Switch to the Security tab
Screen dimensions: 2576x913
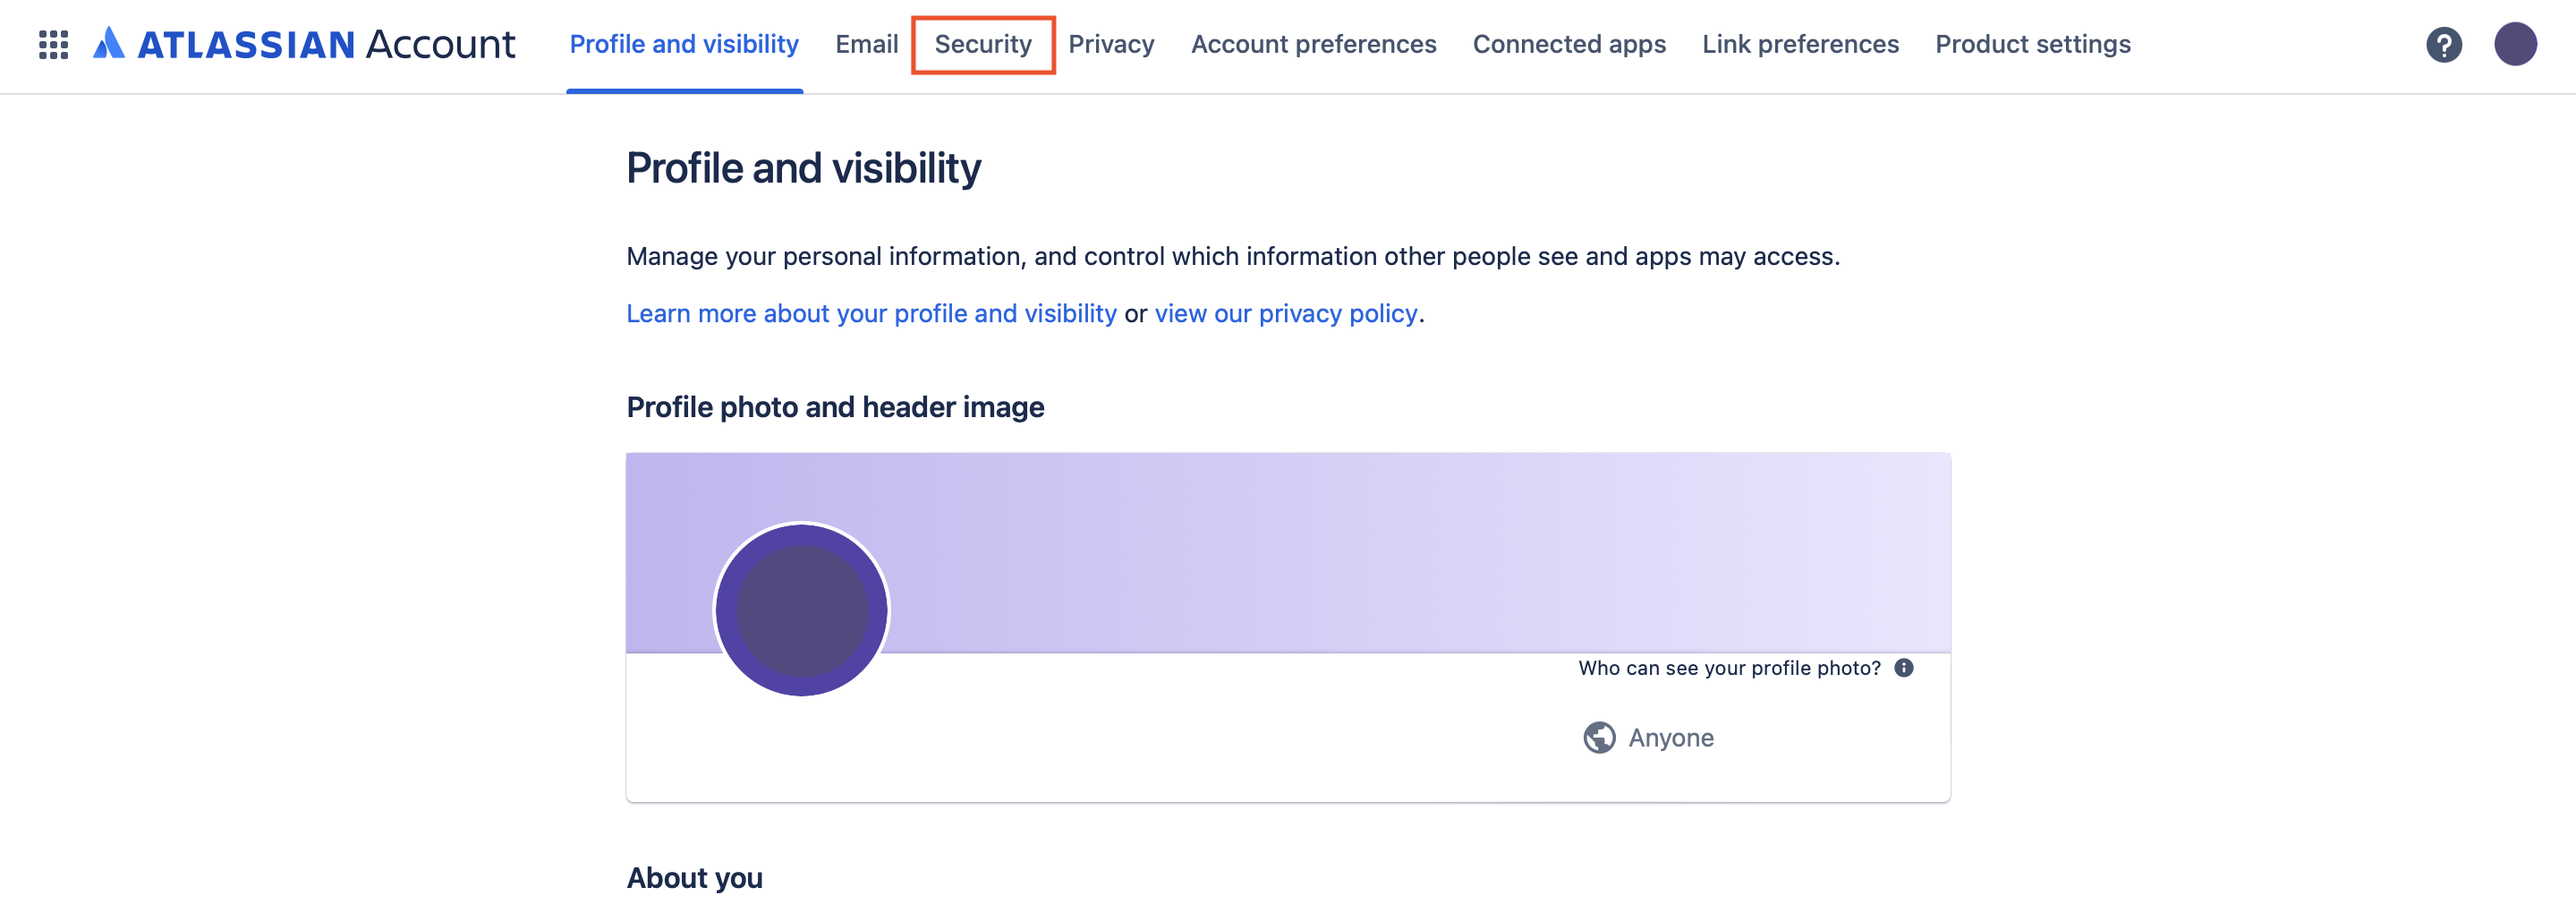[x=983, y=44]
